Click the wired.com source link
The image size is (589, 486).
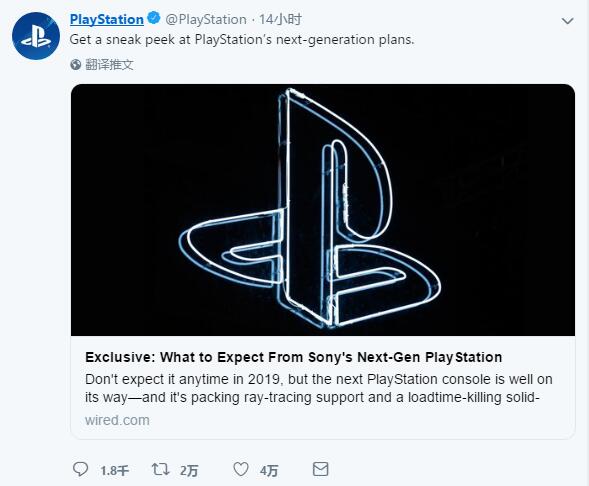117,420
